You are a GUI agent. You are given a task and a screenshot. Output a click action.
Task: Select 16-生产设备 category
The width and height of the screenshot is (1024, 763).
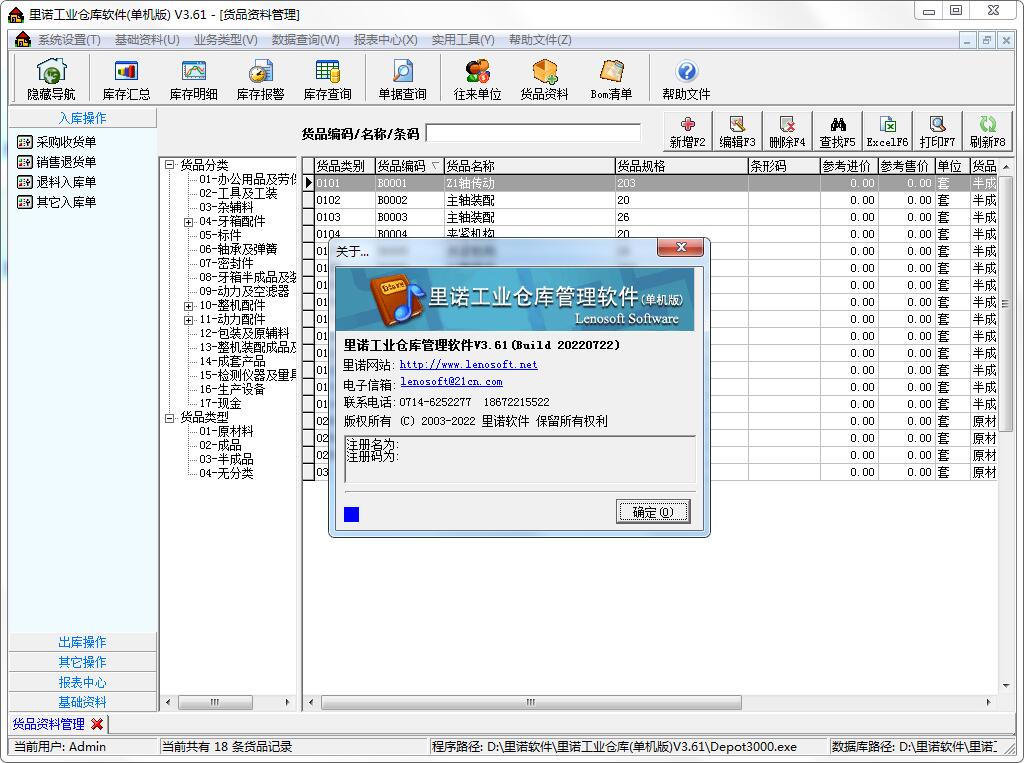pos(232,389)
